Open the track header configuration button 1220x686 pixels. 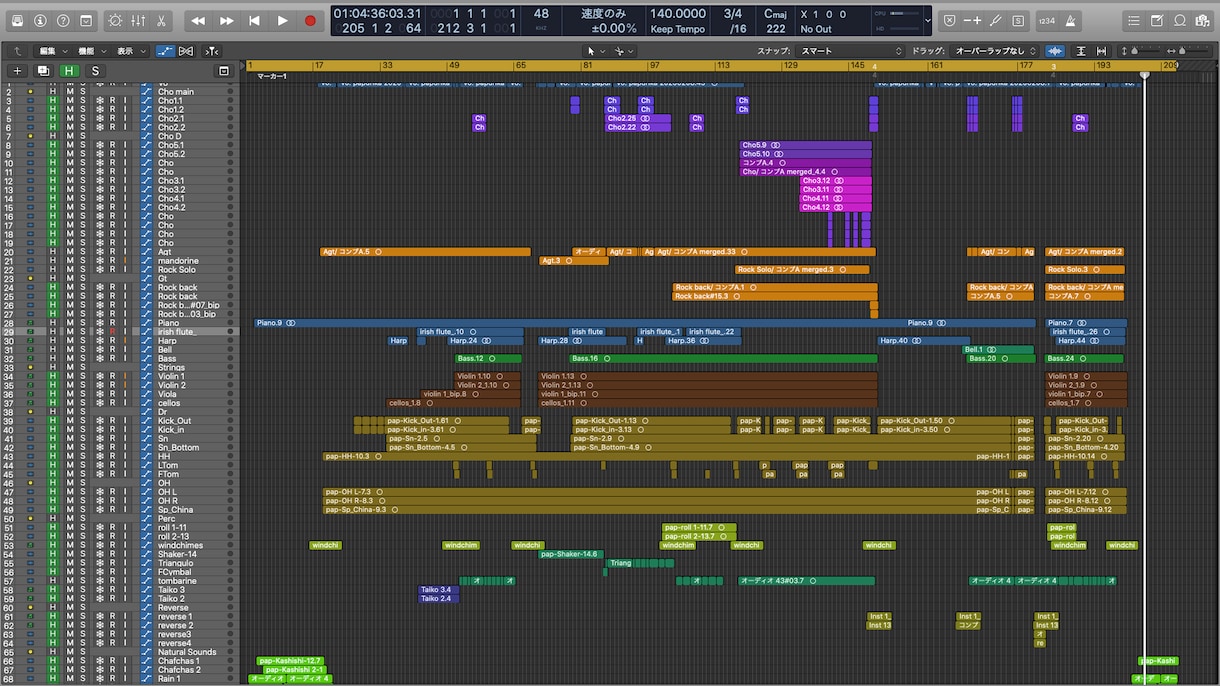(x=224, y=70)
